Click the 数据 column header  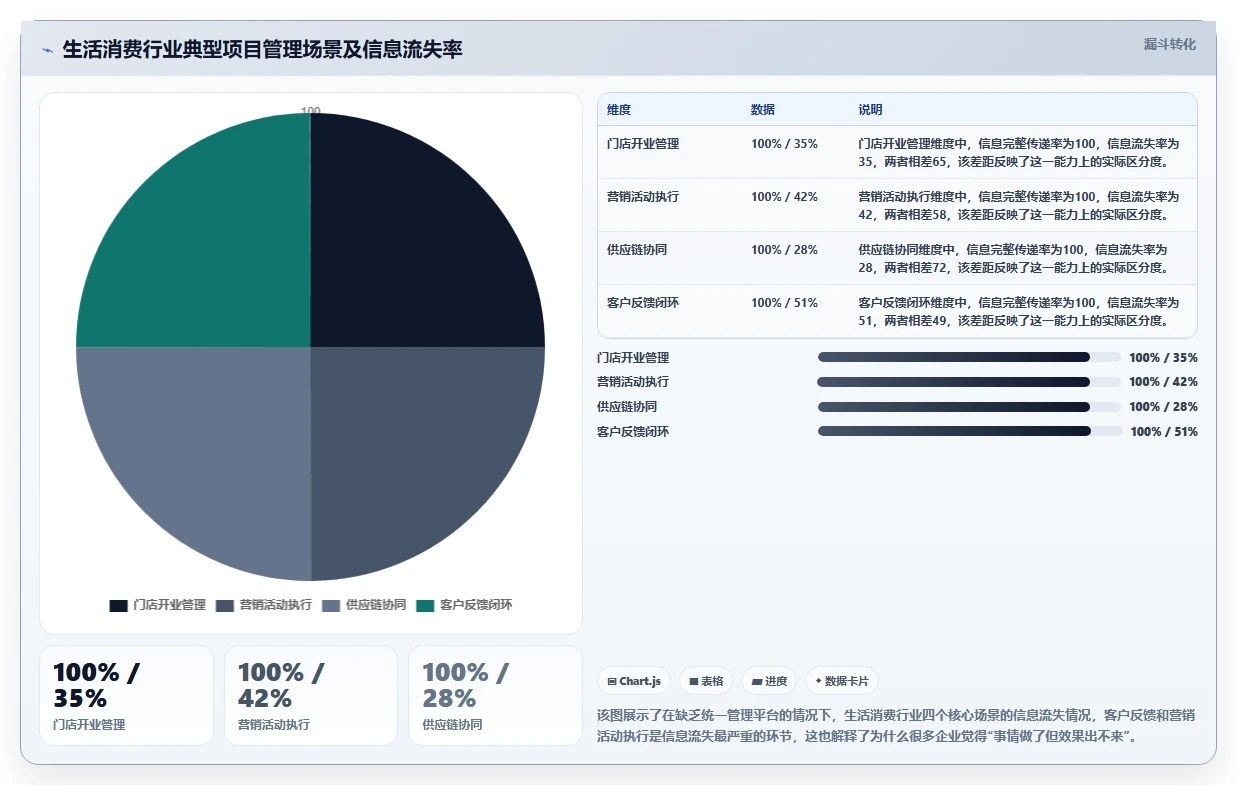pos(763,110)
